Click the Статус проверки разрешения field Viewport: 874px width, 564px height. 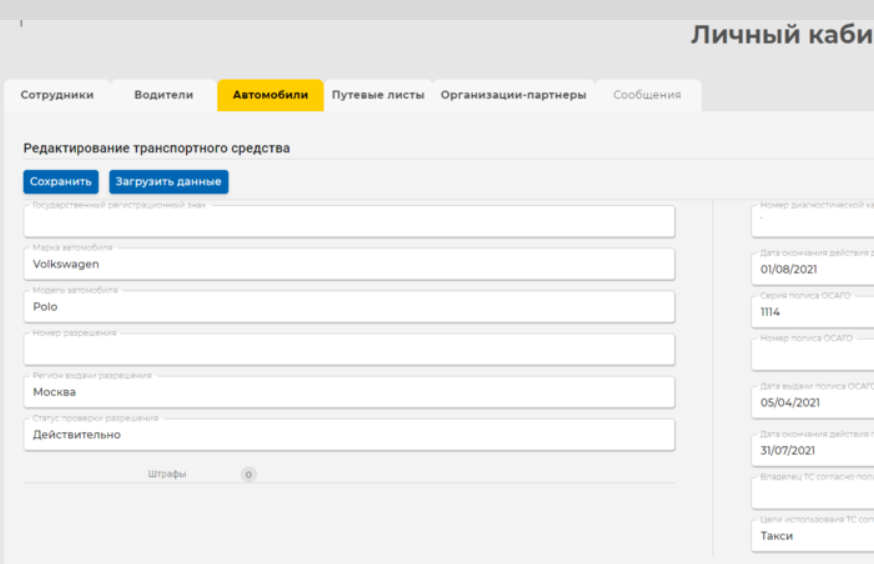coord(348,435)
